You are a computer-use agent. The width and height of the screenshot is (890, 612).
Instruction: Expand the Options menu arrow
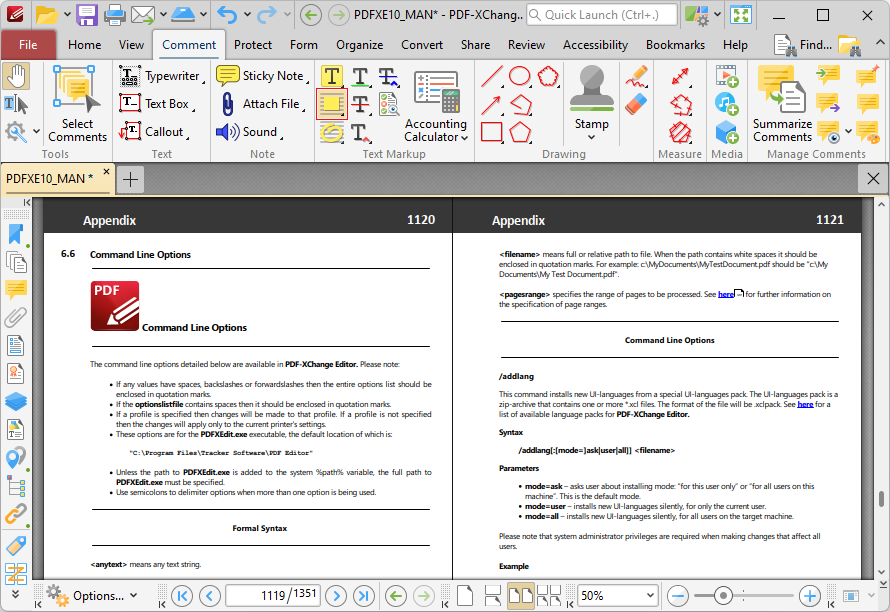click(x=133, y=596)
